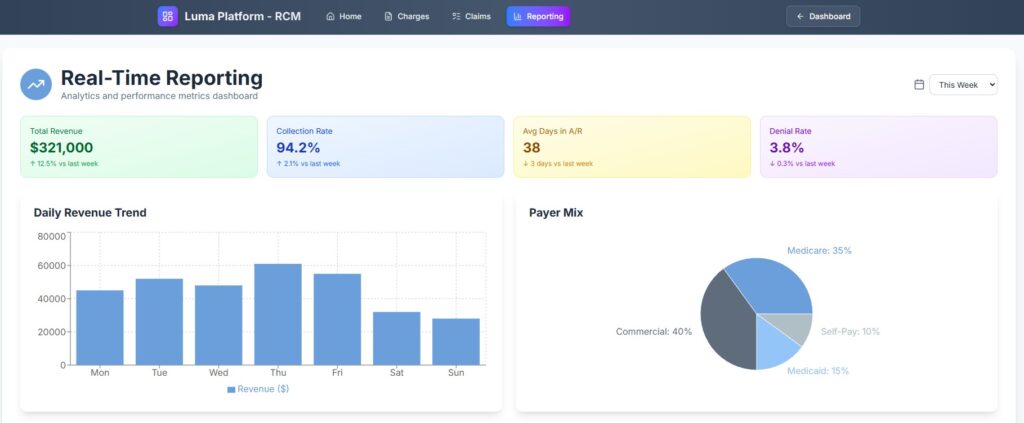Screen dimensions: 1024x423
Task: Toggle the Revenue ($) legend entry
Action: pyautogui.click(x=258, y=389)
